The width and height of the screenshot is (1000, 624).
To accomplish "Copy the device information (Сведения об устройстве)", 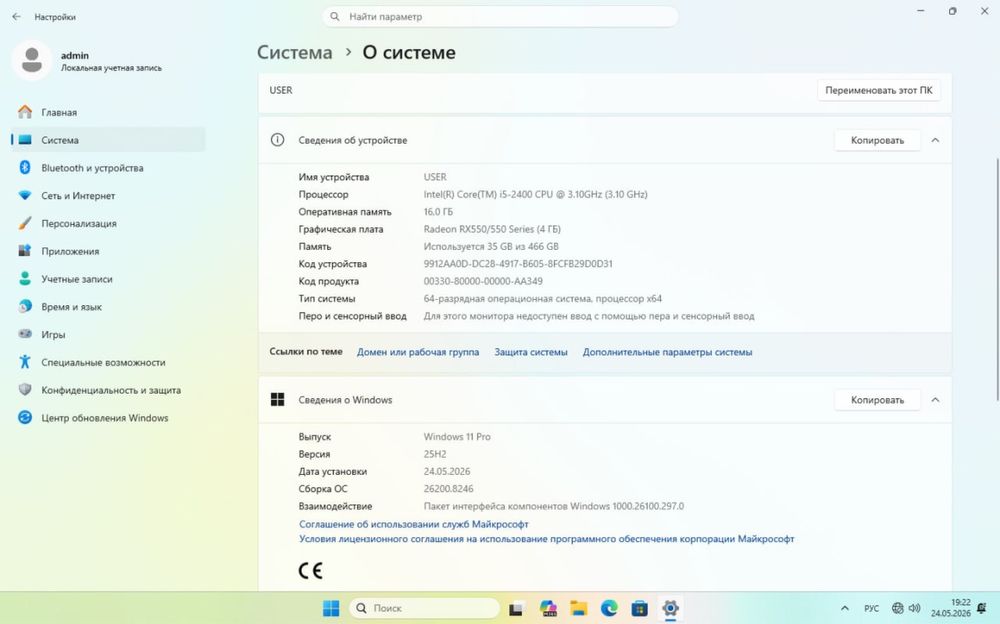I will click(x=877, y=140).
